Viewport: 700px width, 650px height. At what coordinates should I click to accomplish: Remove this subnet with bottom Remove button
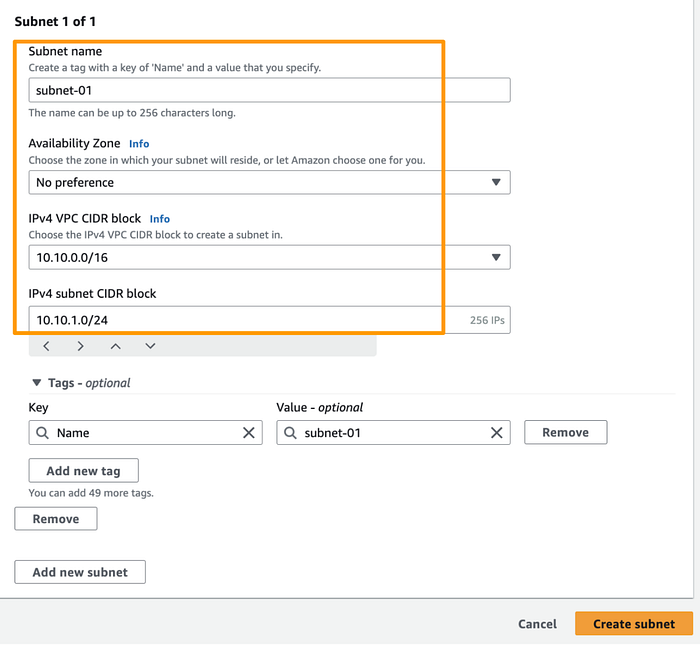click(56, 519)
